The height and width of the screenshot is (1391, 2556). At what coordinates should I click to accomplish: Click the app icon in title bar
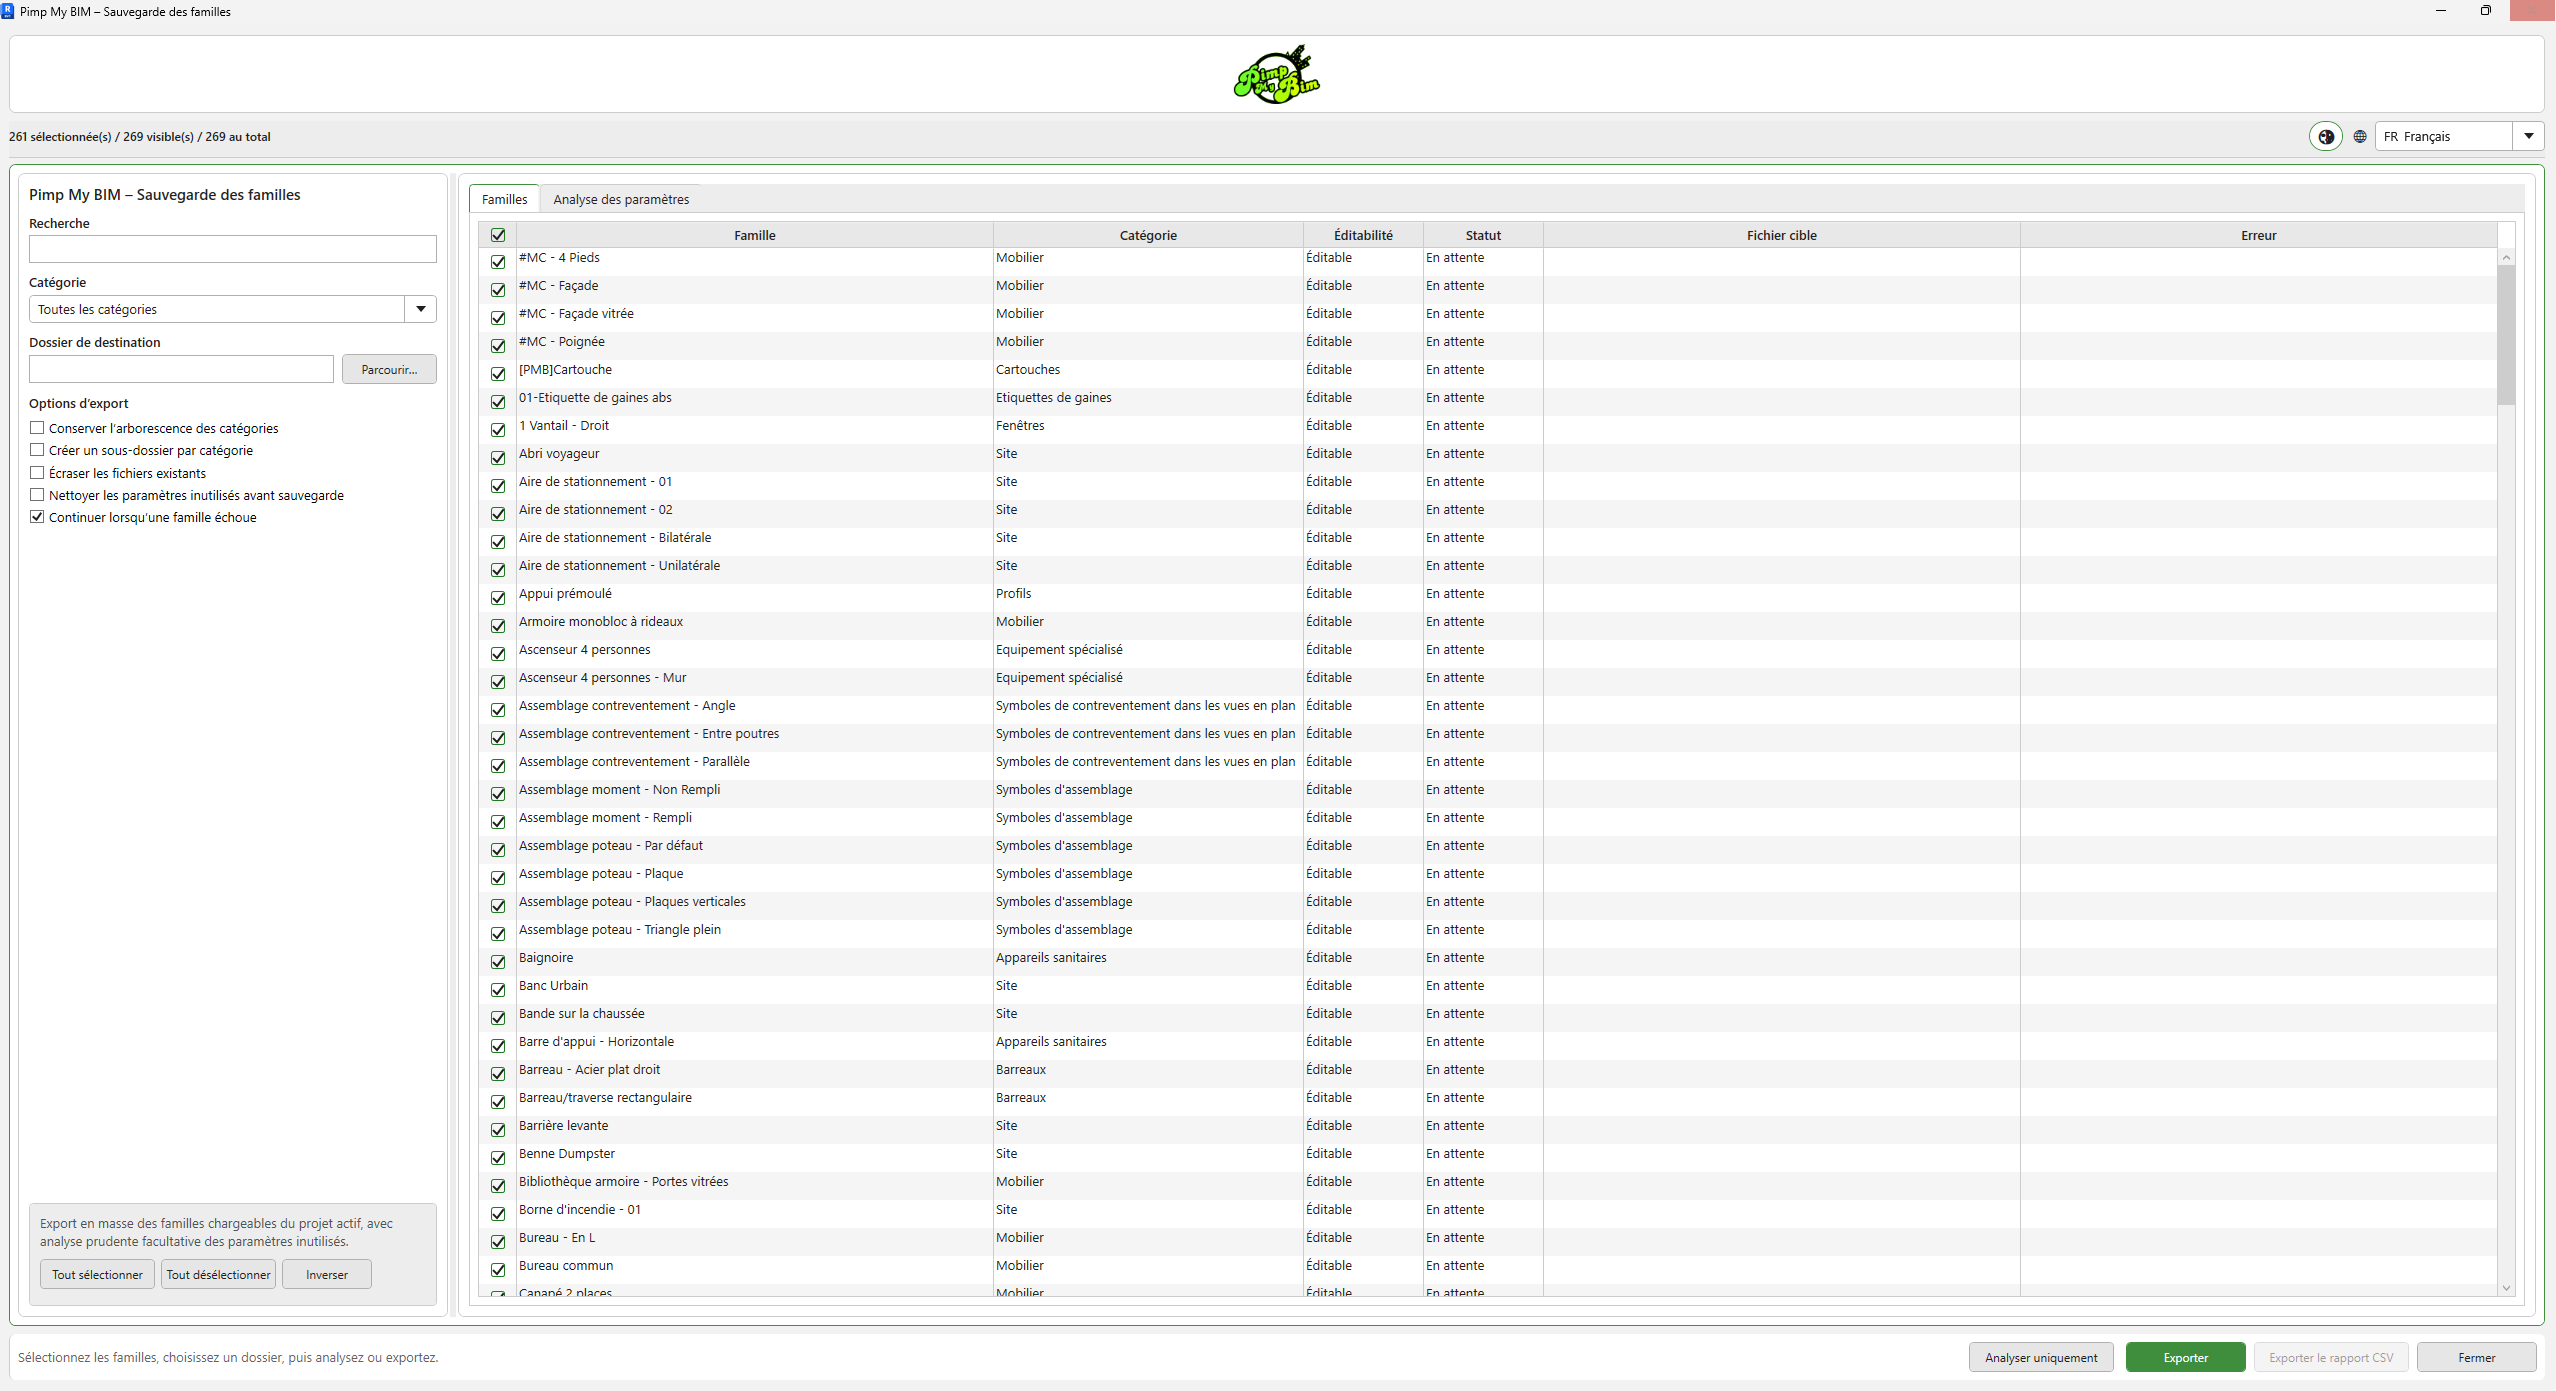pyautogui.click(x=8, y=11)
